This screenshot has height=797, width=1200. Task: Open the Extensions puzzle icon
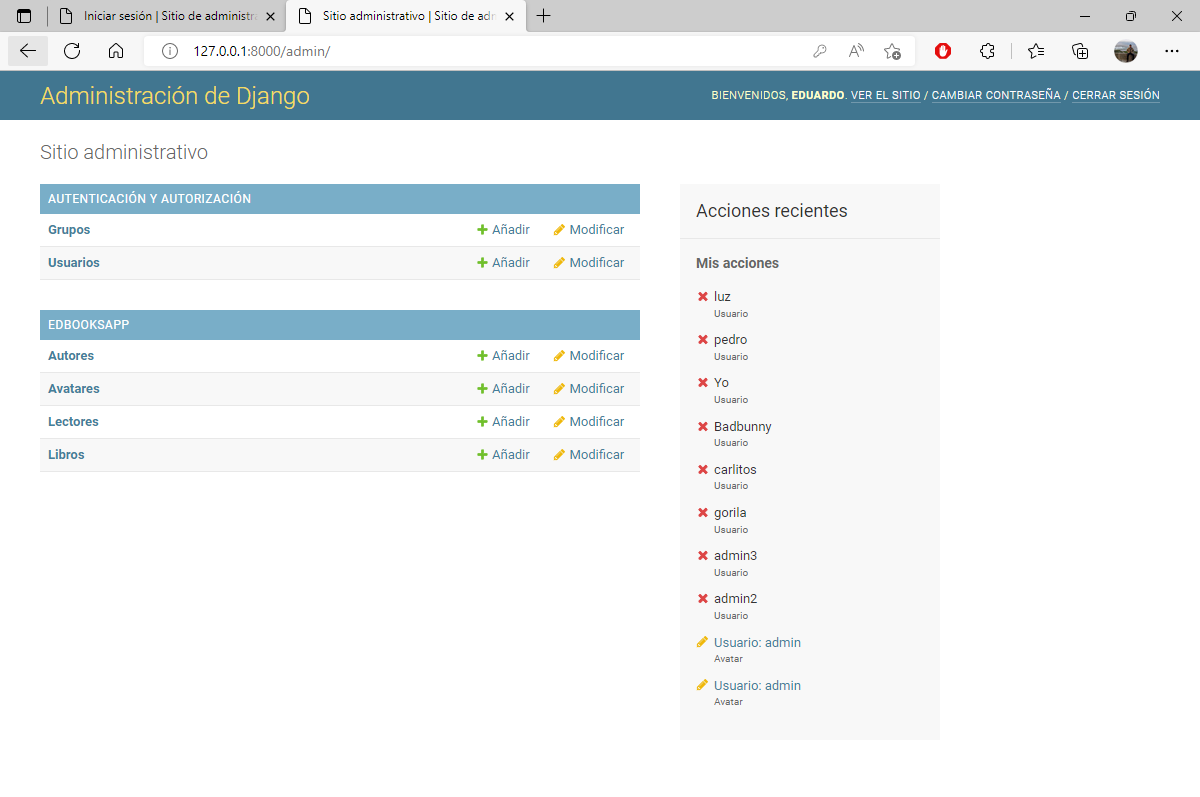[x=987, y=51]
